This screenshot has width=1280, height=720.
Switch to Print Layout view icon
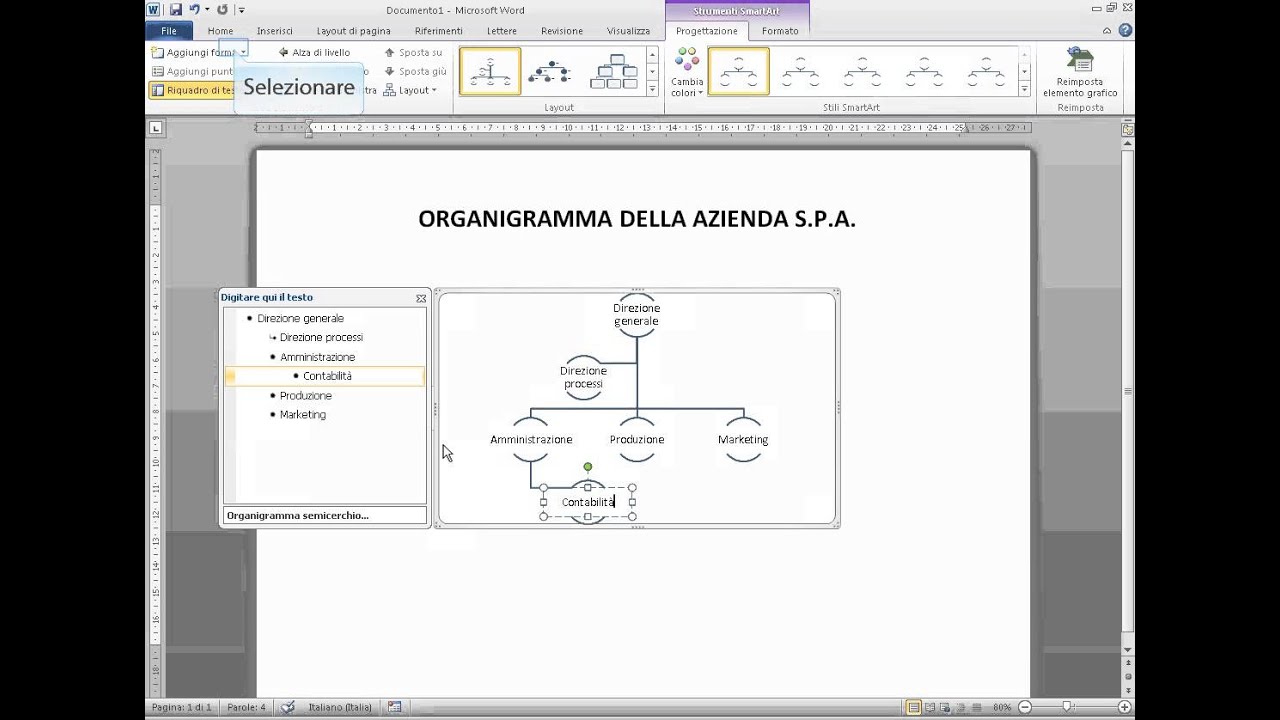point(913,707)
